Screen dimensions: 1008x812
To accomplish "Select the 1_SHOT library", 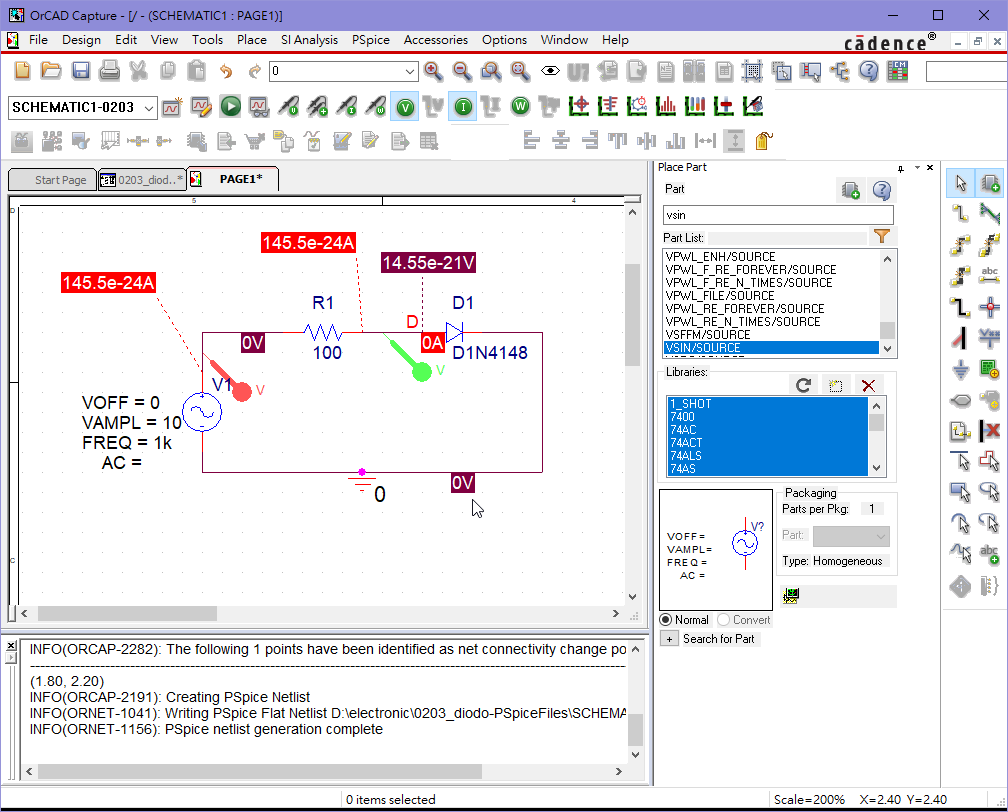I will (768, 404).
